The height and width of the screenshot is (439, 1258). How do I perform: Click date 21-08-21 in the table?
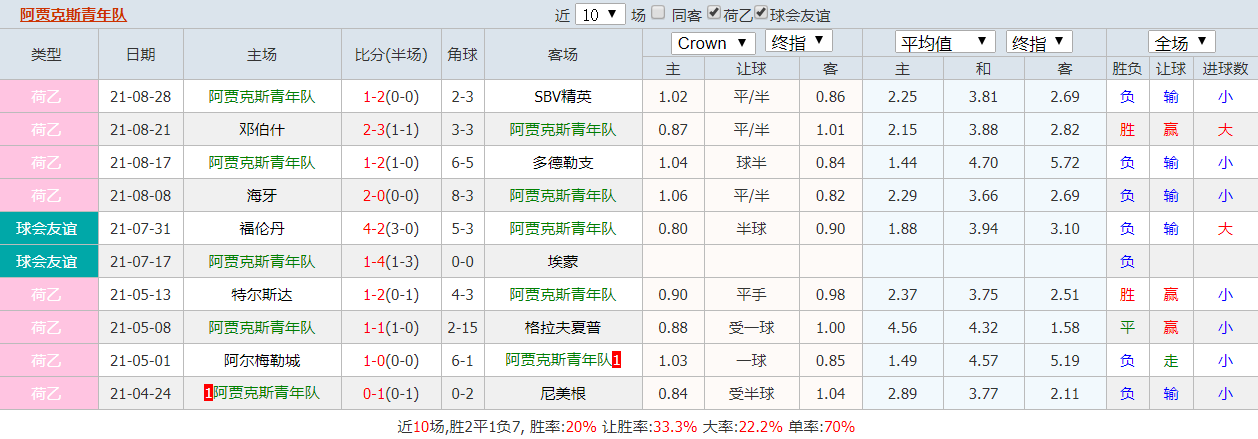tap(141, 130)
